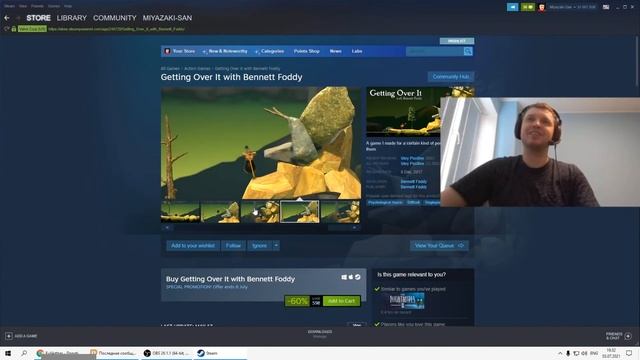The height and width of the screenshot is (360, 640).
Task: Switch to Big Picture mode icon
Action: (606, 7)
